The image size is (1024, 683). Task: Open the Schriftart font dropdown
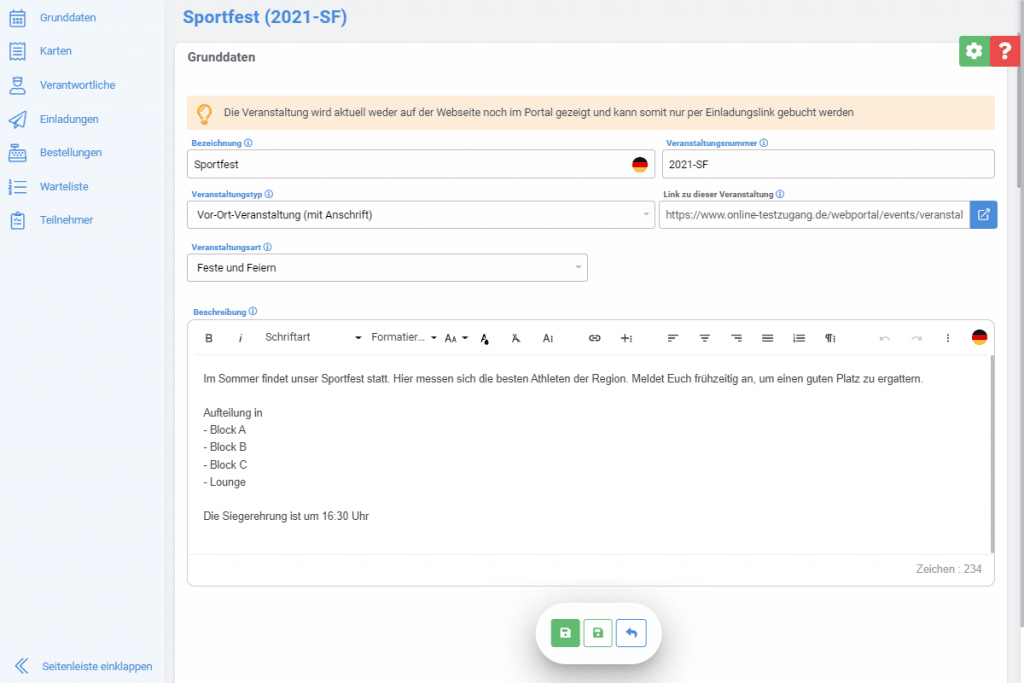(x=312, y=338)
